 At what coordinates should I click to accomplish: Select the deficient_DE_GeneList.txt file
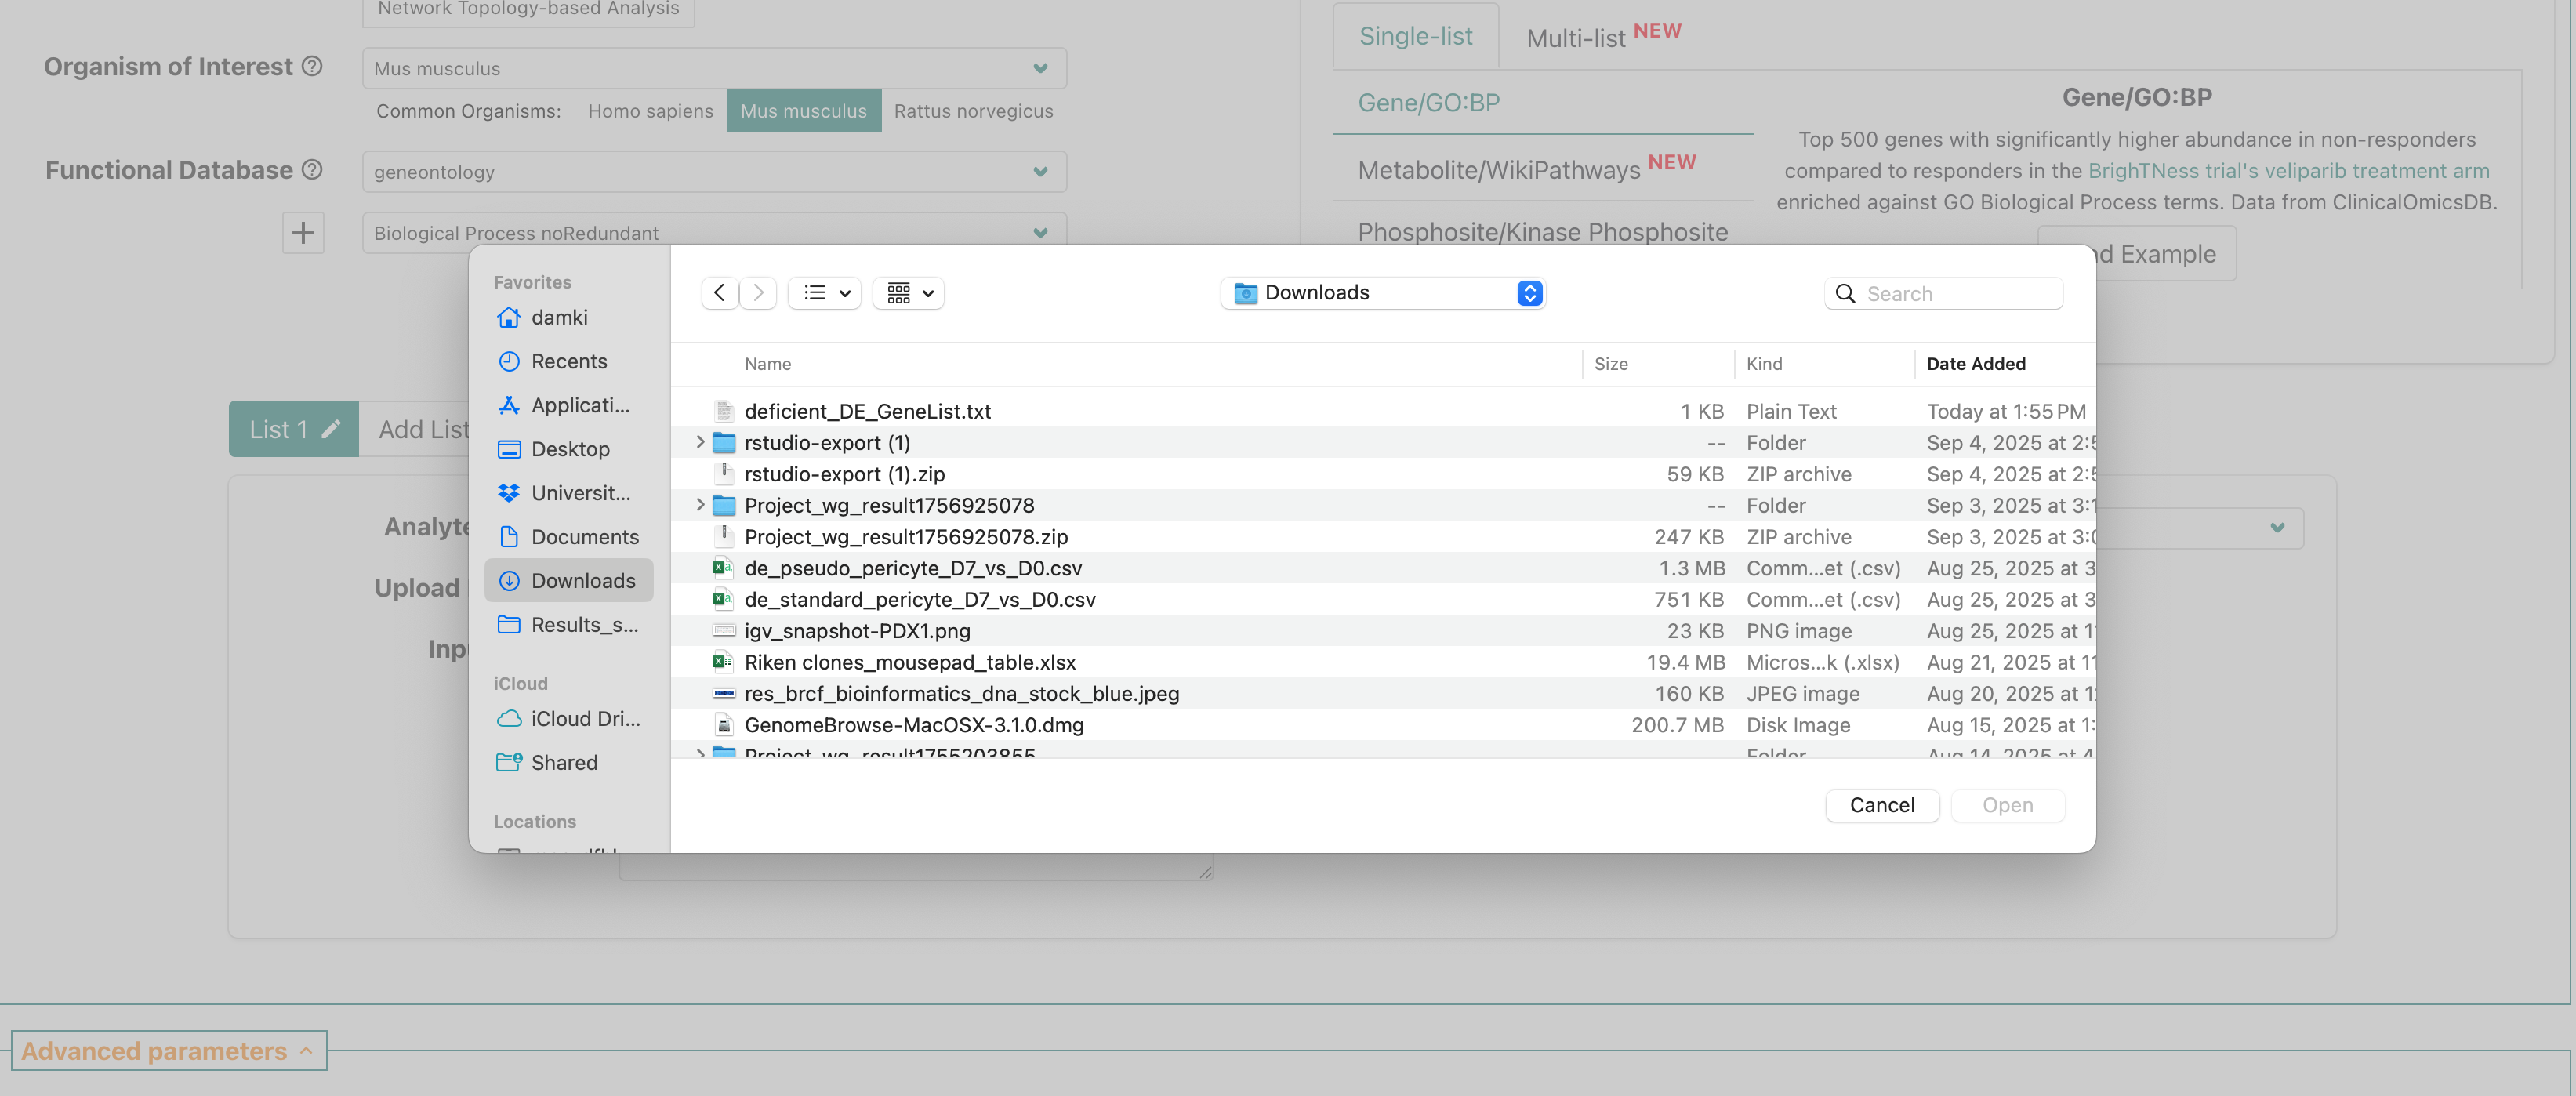[x=867, y=411]
